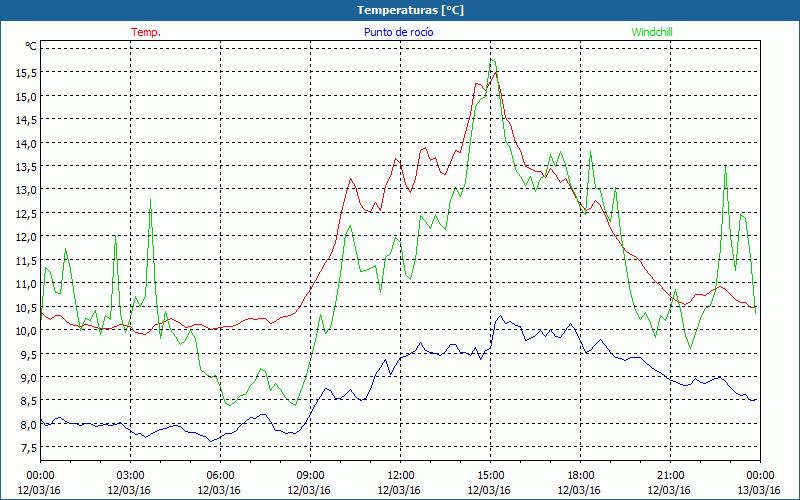The height and width of the screenshot is (500, 800).
Task: Click the 11,5 y-axis value
Action: [x=26, y=260]
